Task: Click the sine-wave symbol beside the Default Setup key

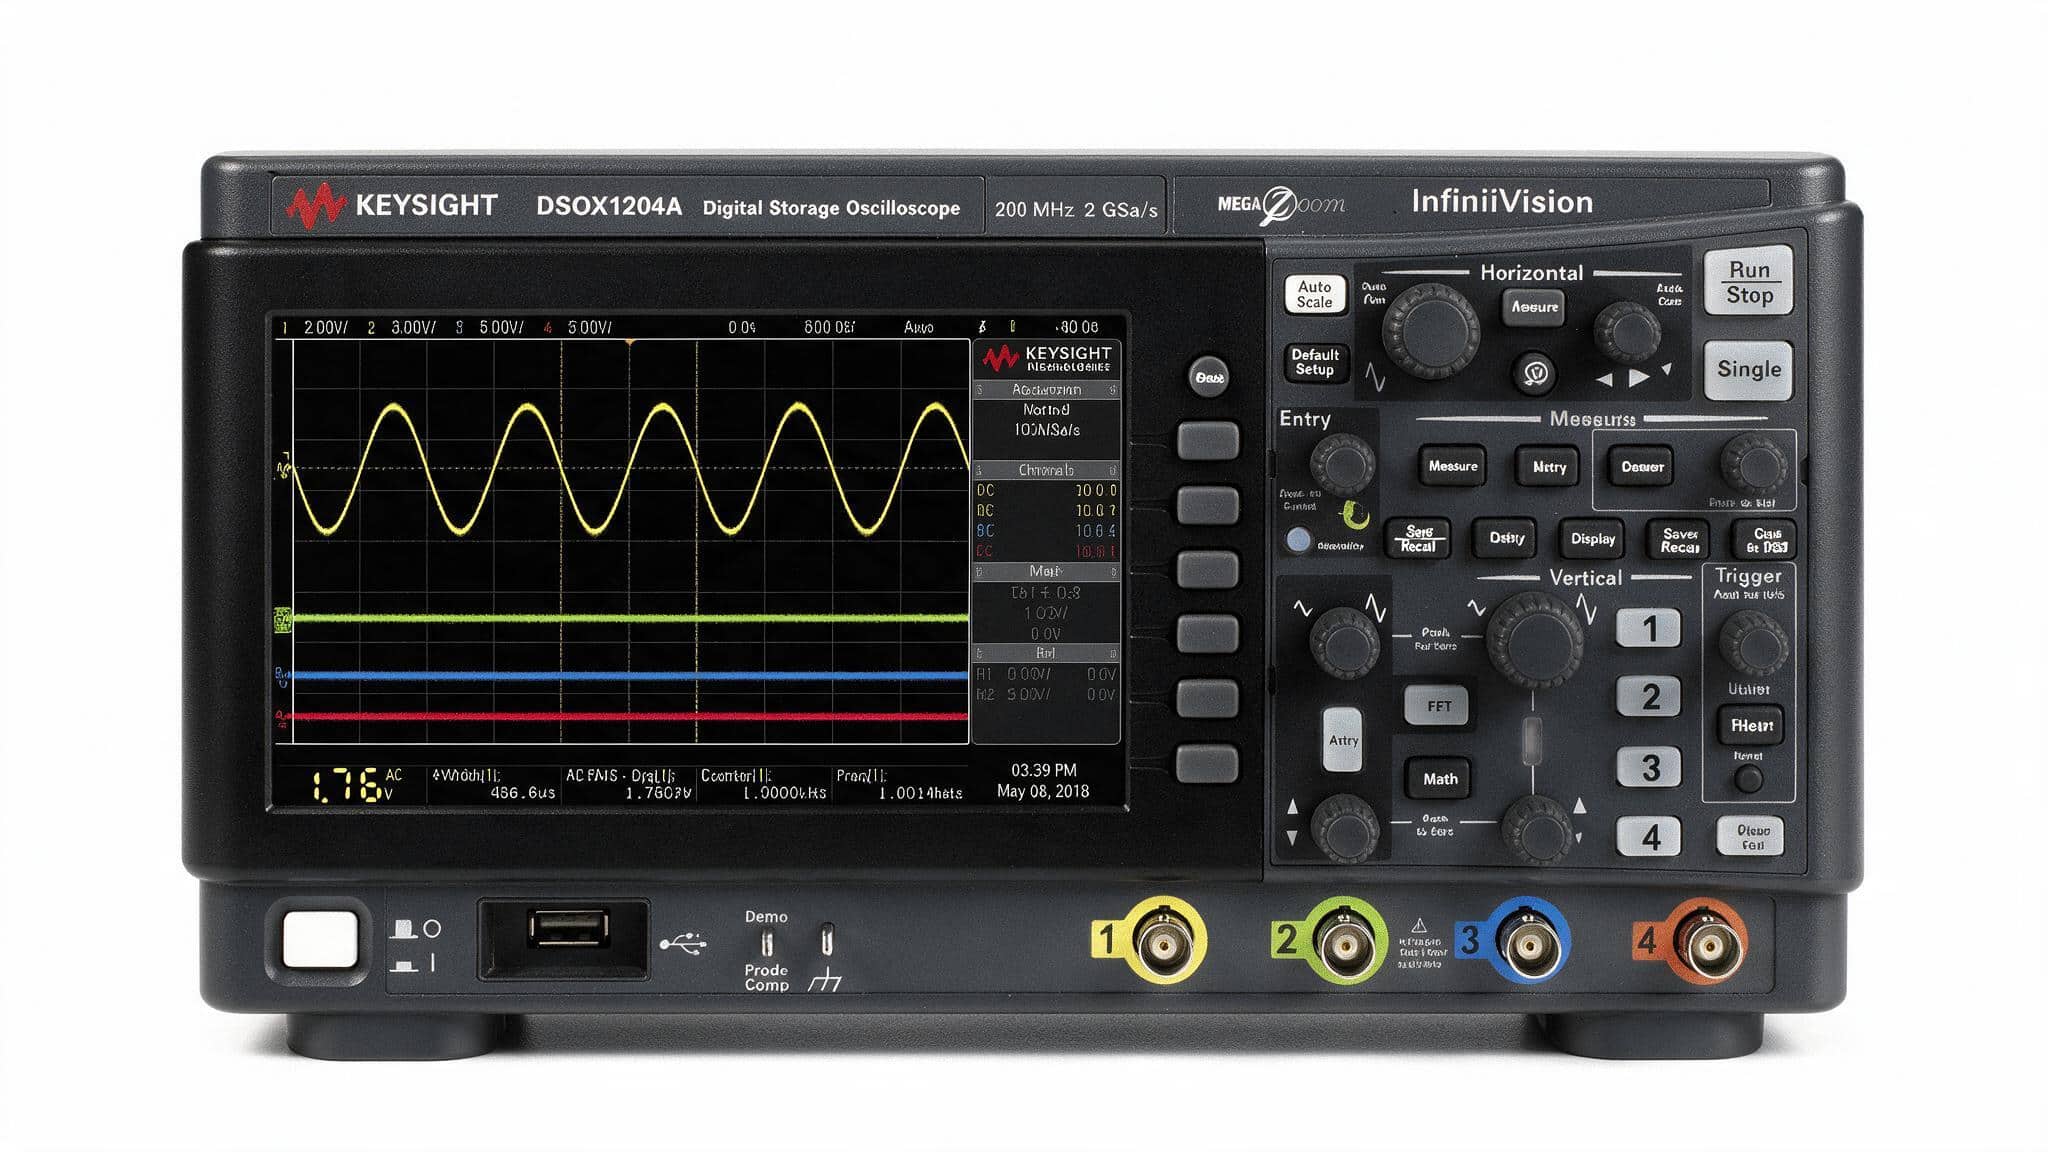Action: [1375, 375]
